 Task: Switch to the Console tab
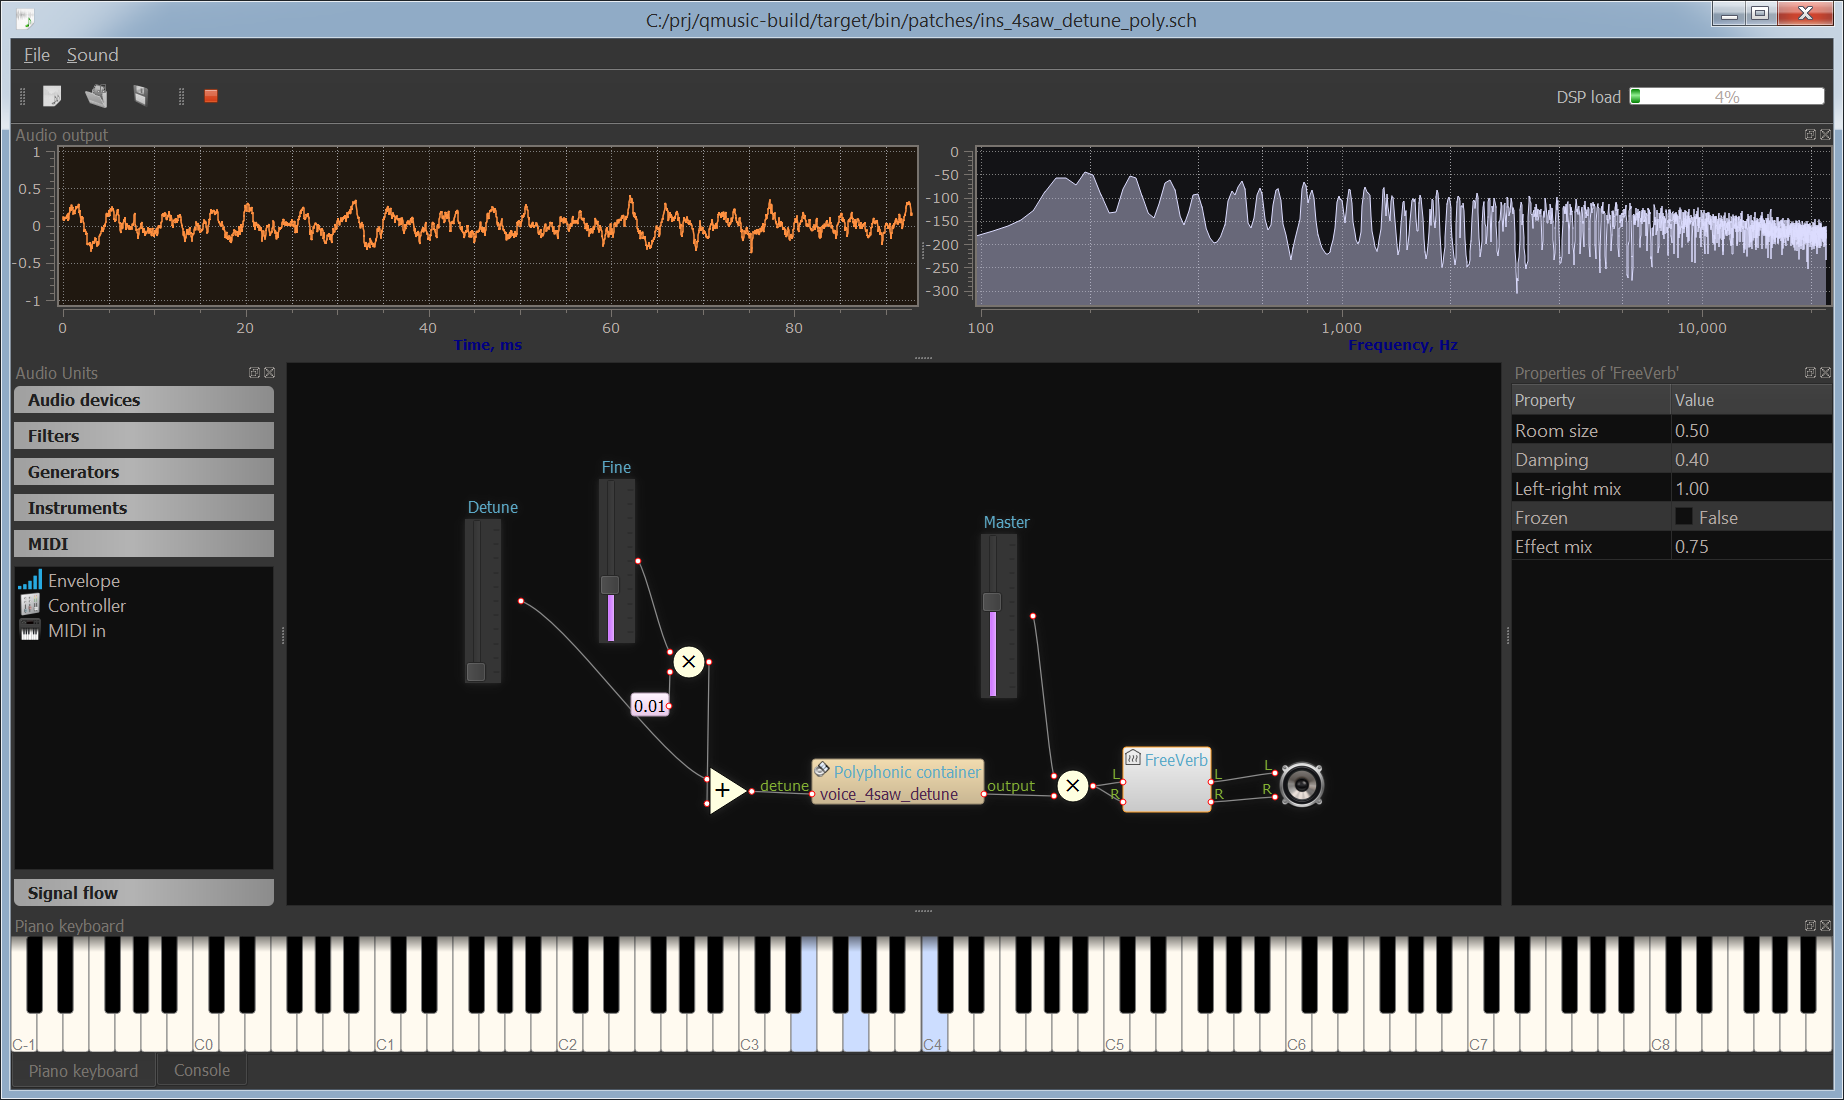[x=202, y=1070]
